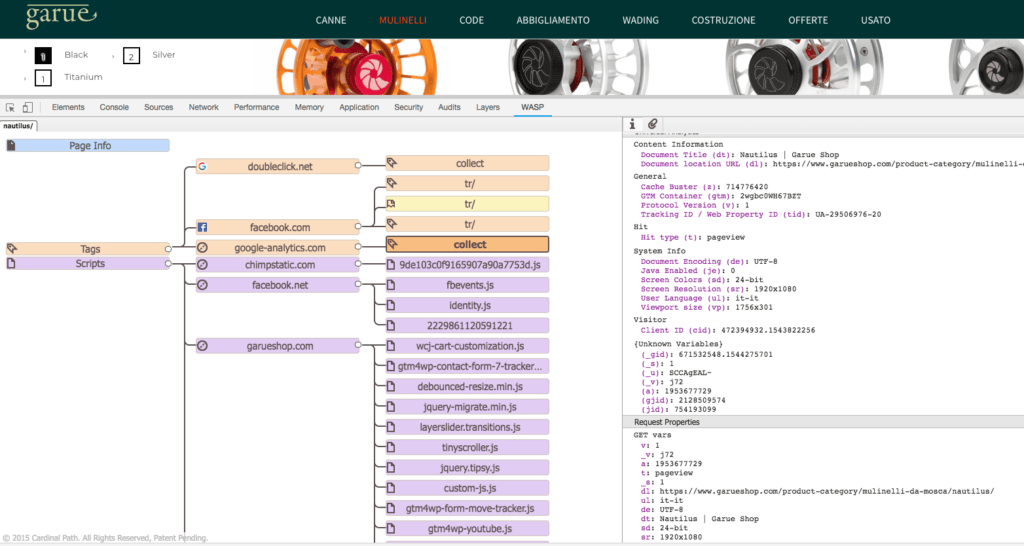Viewport: 1024px width, 546px height.
Task: Collapse the facebook.net connector circle
Action: coord(358,284)
